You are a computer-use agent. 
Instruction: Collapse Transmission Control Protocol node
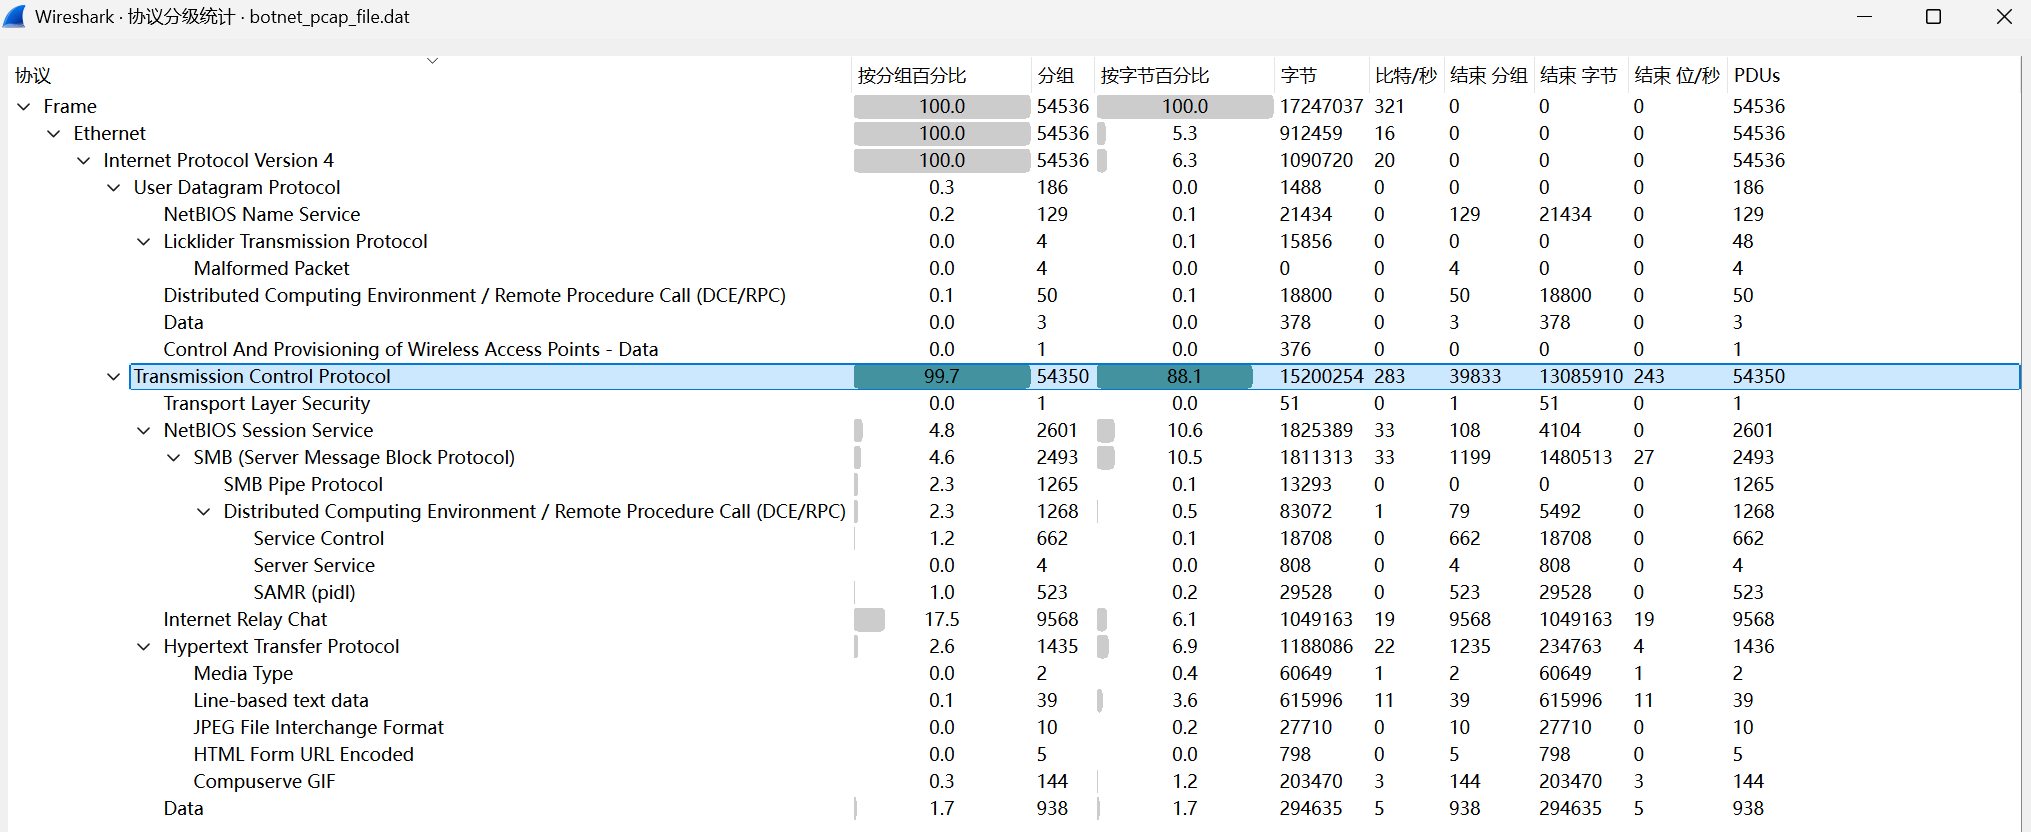click(114, 376)
